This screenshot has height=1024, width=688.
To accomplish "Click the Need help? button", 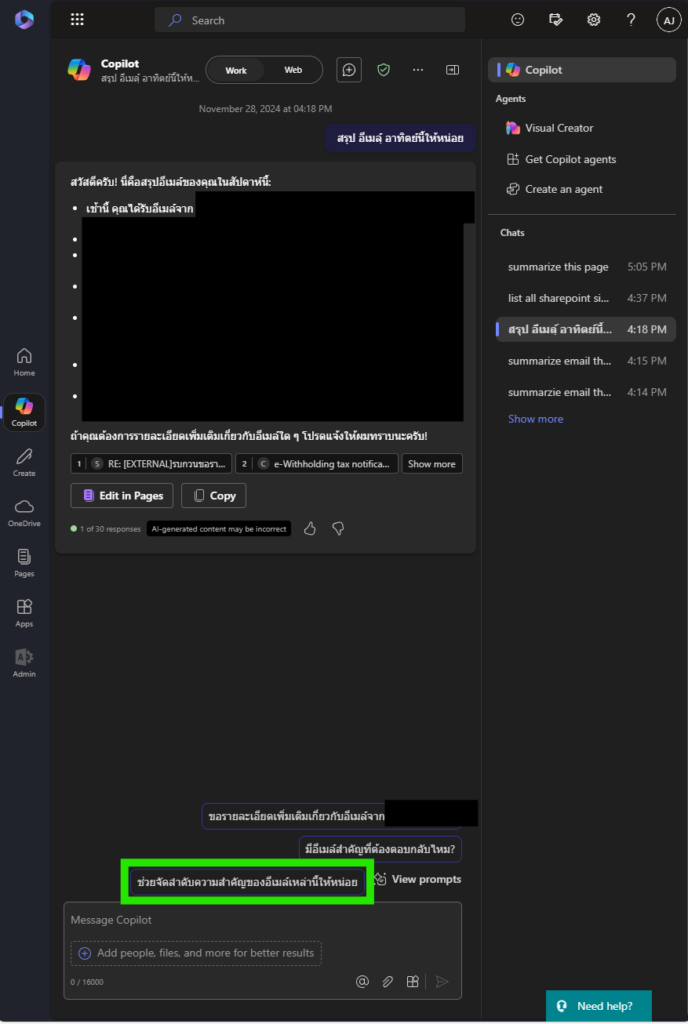I will [599, 1006].
